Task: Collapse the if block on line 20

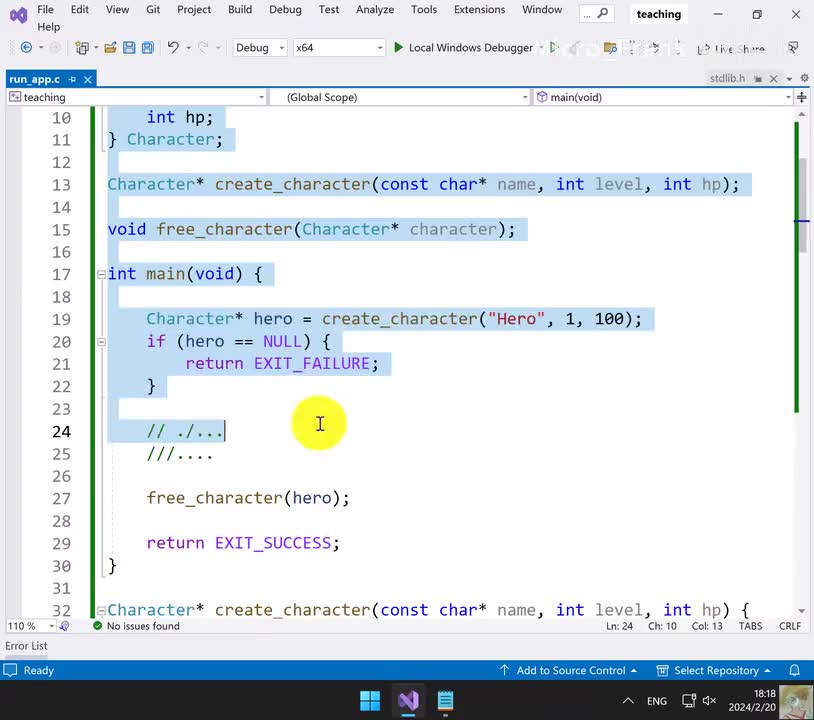Action: [102, 342]
